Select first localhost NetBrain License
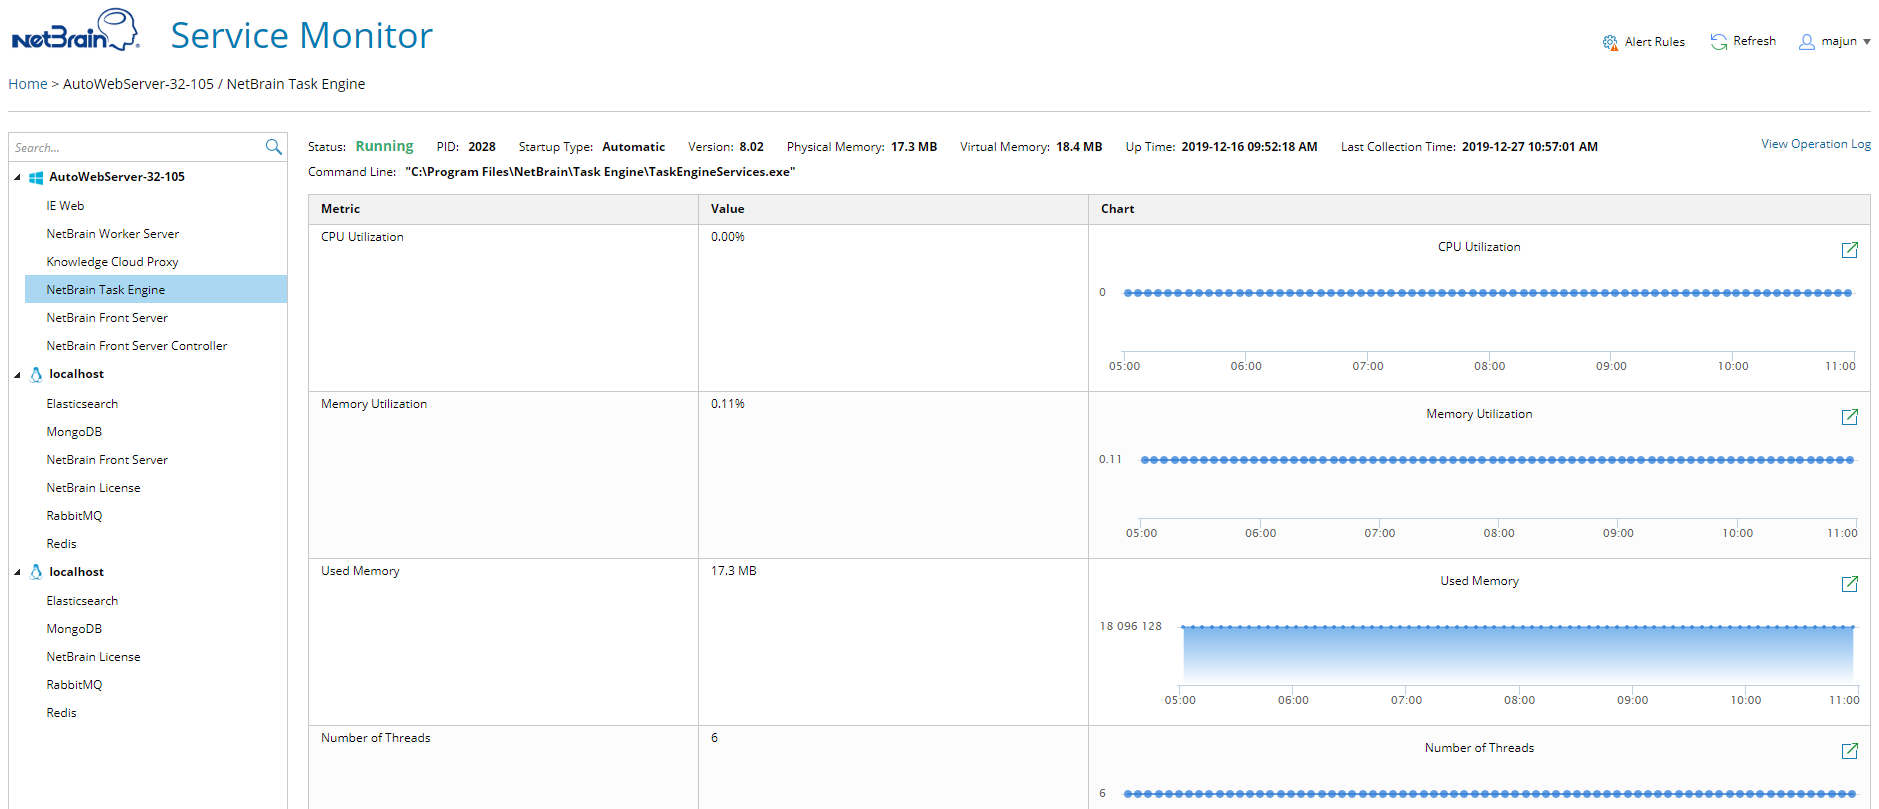 93,488
